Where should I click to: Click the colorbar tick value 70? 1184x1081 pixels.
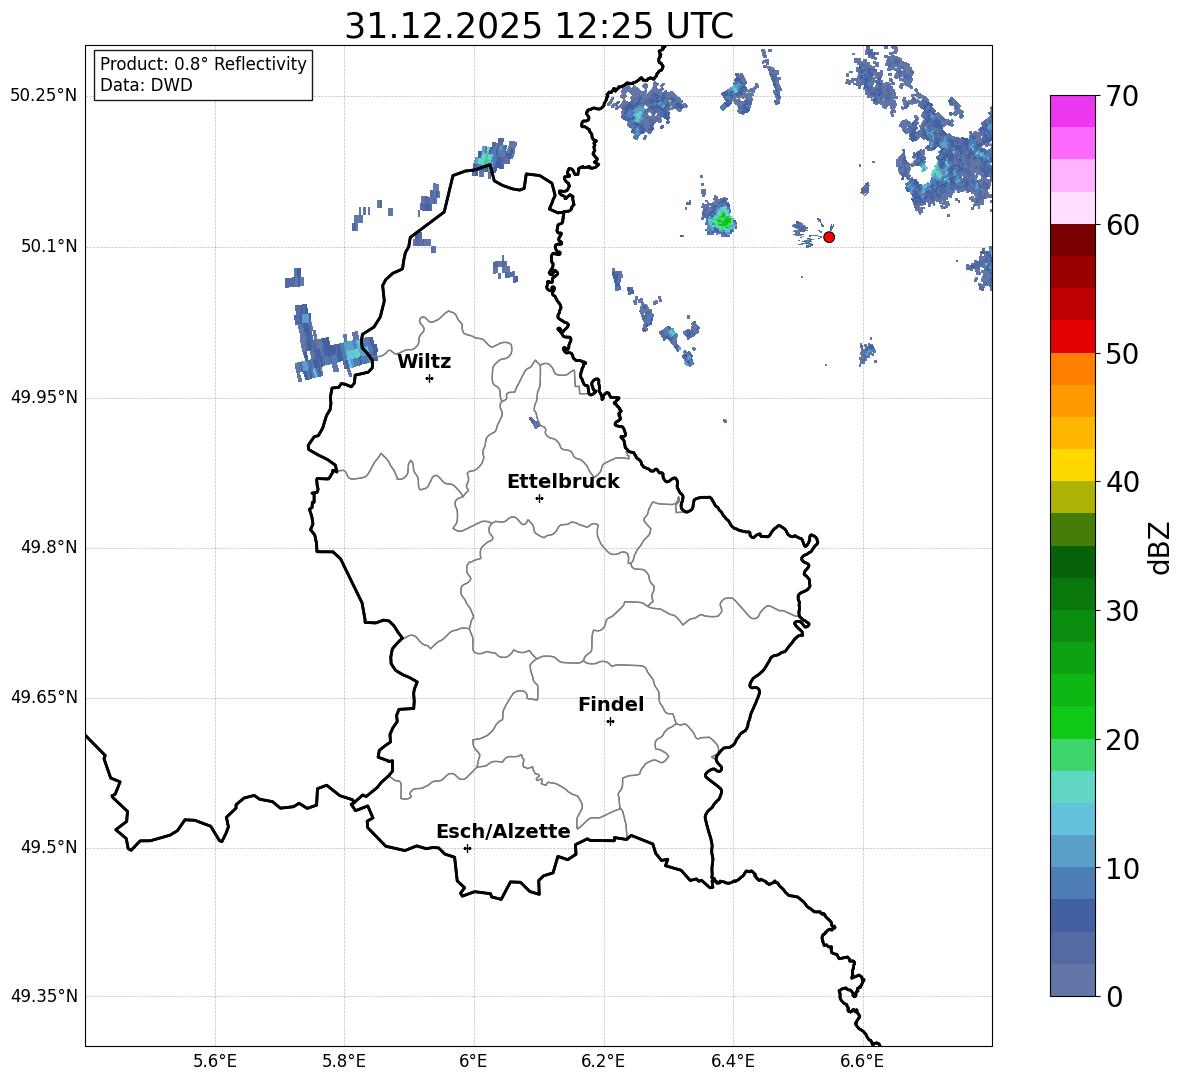click(x=1122, y=96)
